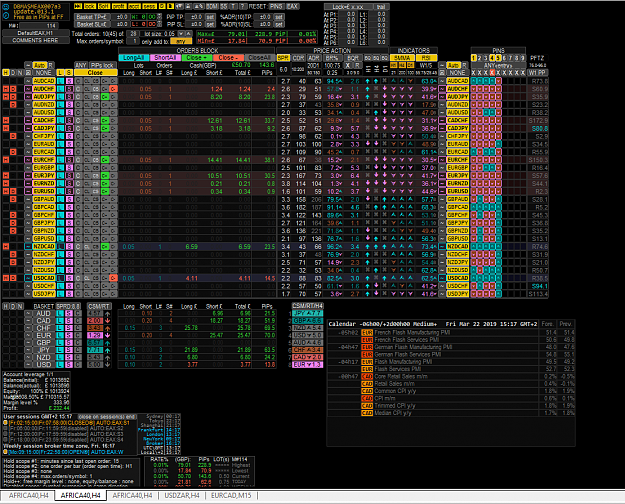
Task: Open the ANY dropdown next to 'only add to'
Action: pyautogui.click(x=179, y=41)
